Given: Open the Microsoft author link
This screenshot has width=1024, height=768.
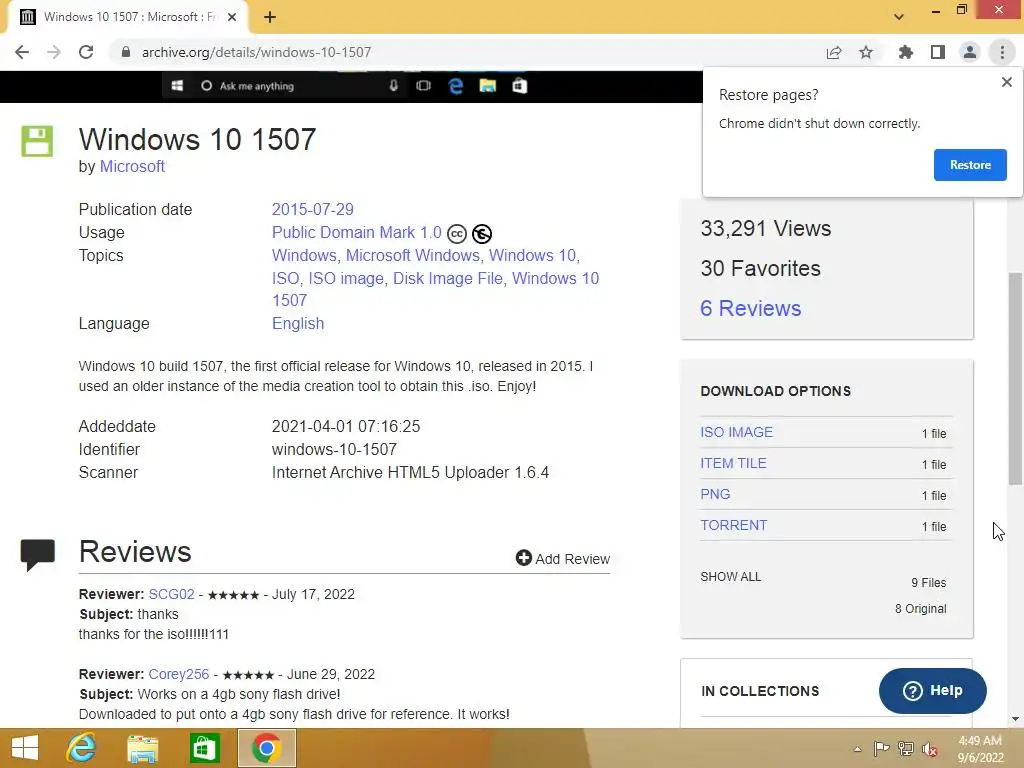Looking at the screenshot, I should (132, 167).
